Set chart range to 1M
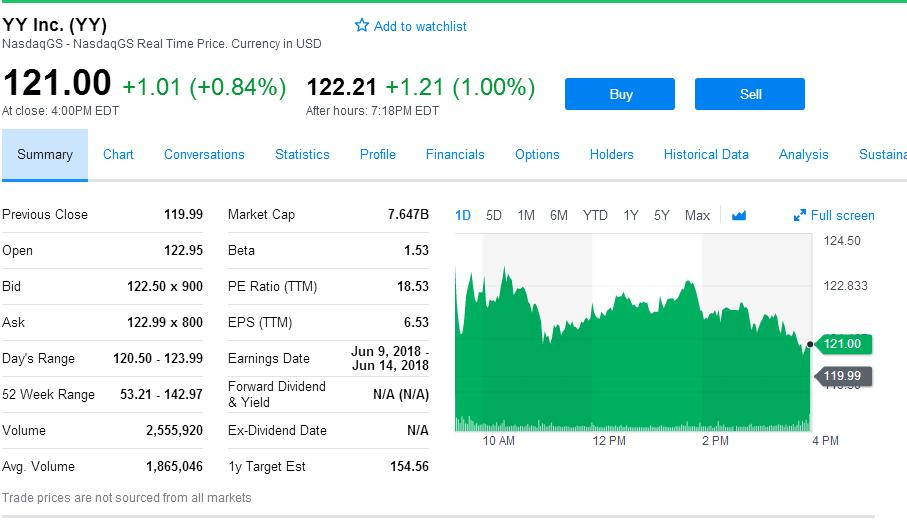907x520 pixels. [x=526, y=215]
